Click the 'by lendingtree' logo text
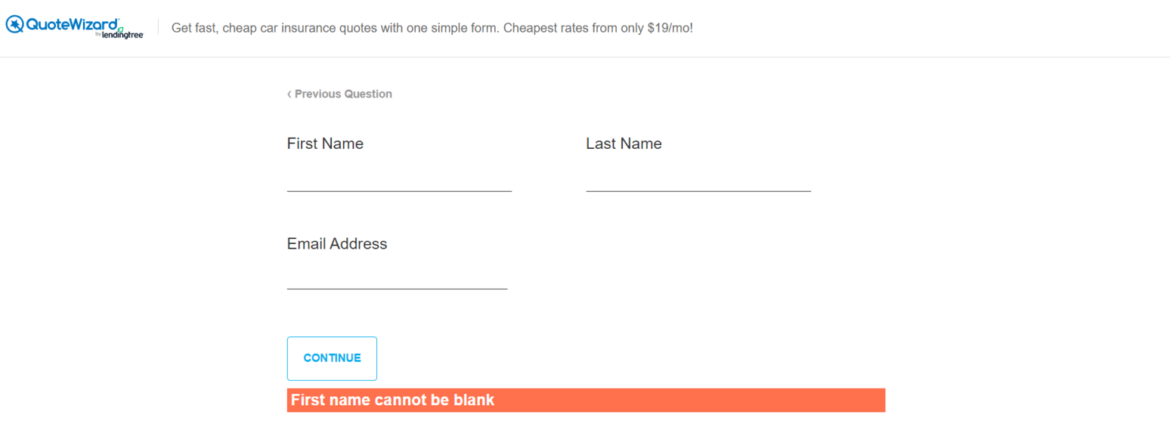Viewport: 1170px width, 424px height. 118,35
